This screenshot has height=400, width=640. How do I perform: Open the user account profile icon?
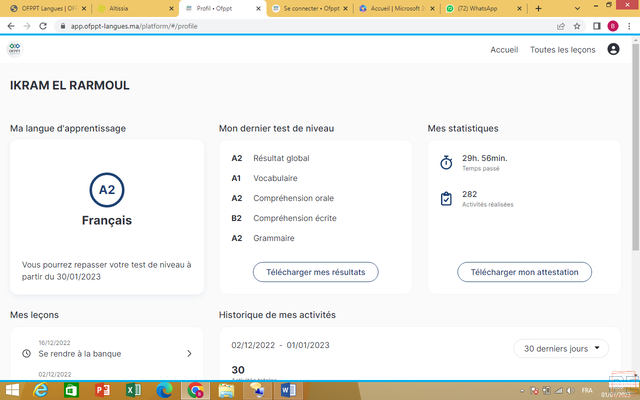[x=613, y=49]
